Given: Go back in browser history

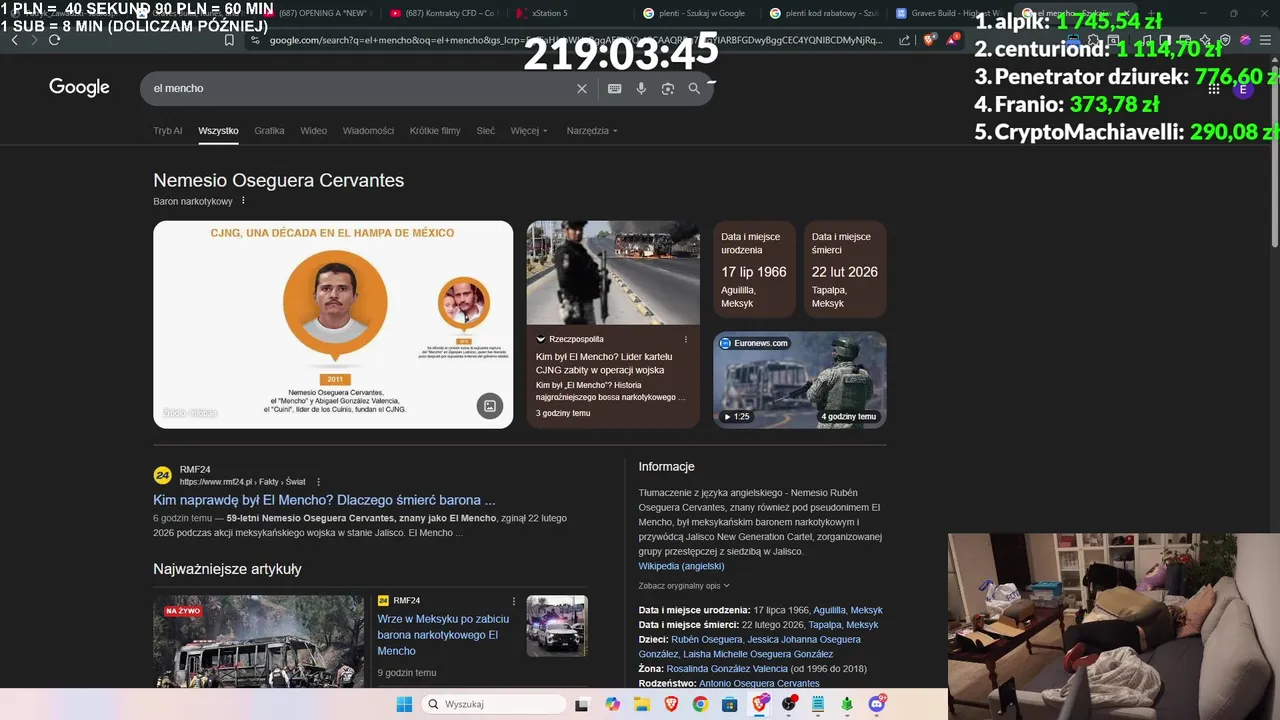Looking at the screenshot, I should 14,40.
